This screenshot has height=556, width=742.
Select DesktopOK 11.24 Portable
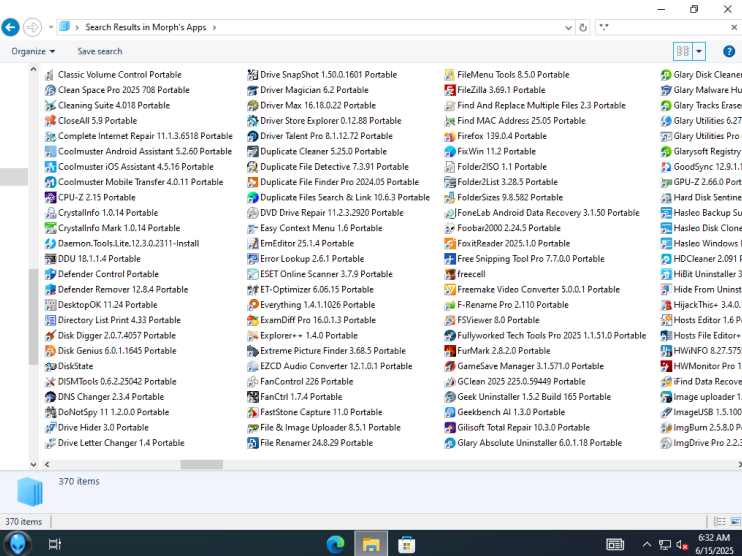click(x=101, y=305)
